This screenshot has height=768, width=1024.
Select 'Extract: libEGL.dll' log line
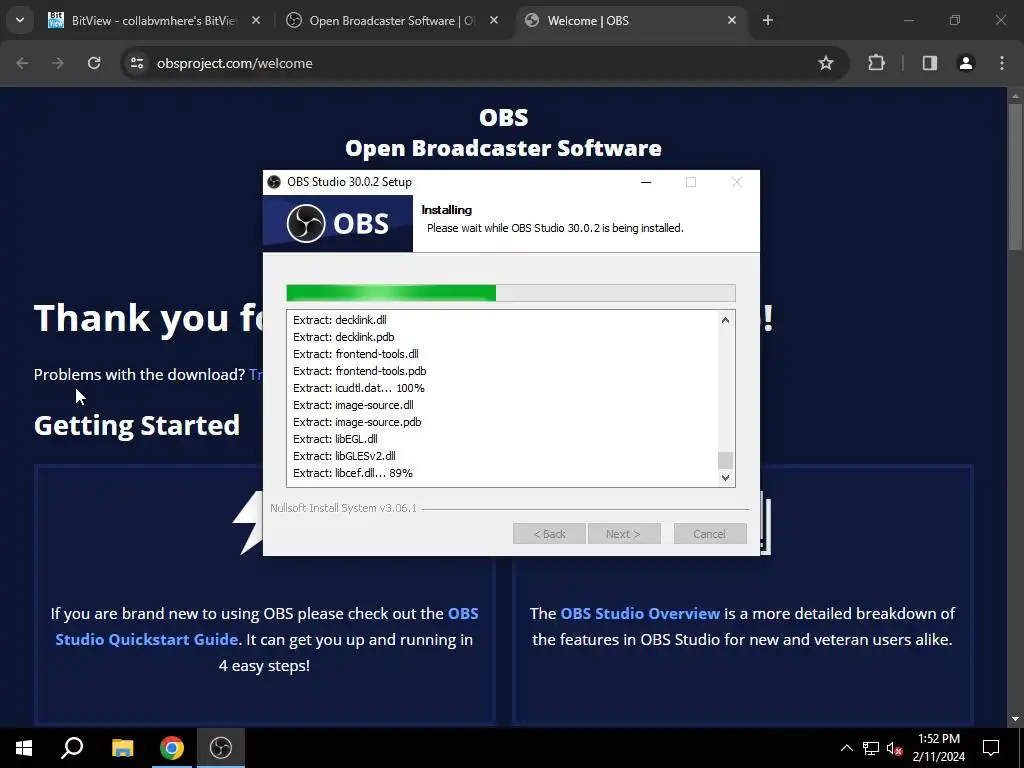[335, 439]
